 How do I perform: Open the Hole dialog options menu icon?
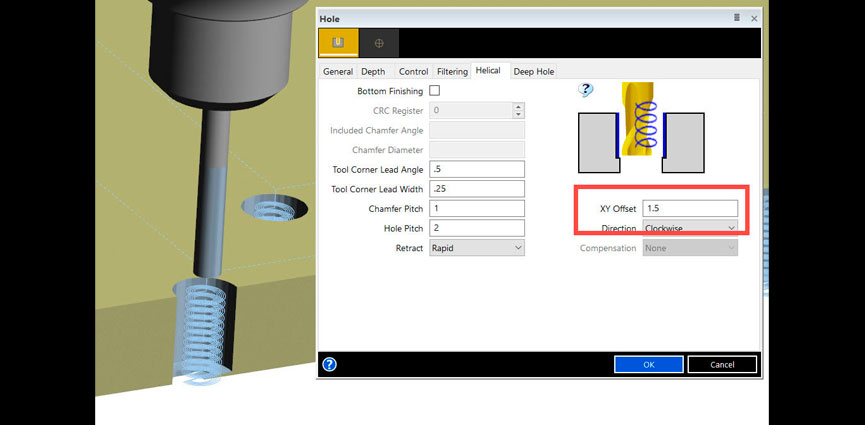point(736,18)
